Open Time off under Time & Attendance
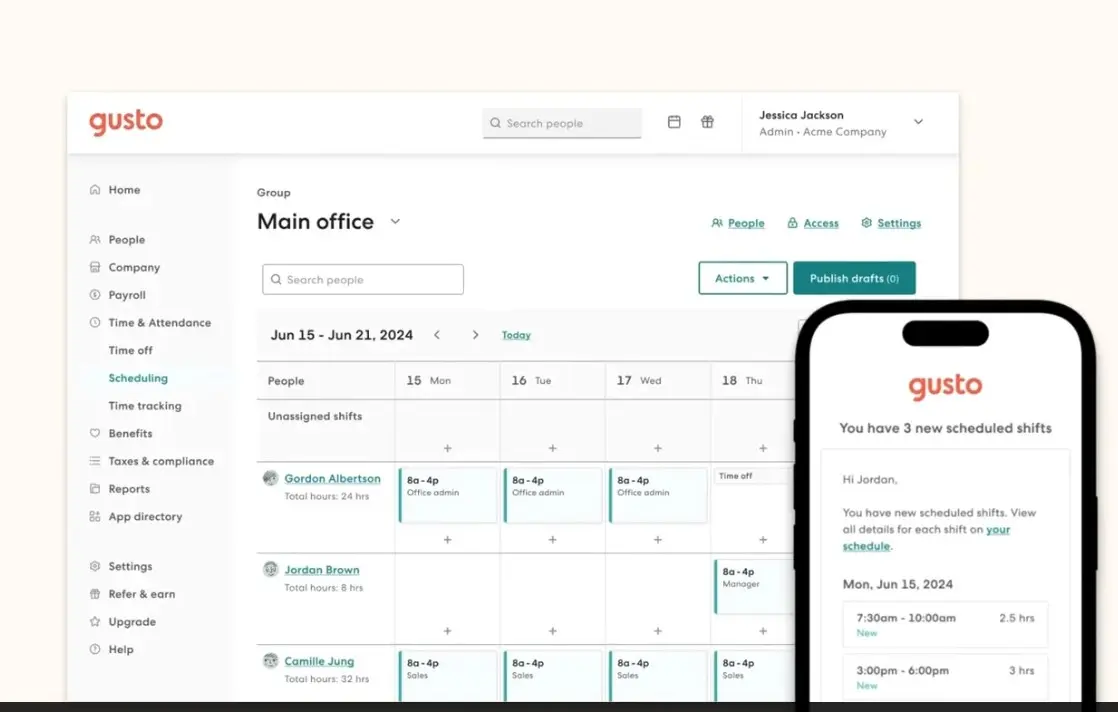Viewport: 1118px width, 712px height. pyautogui.click(x=131, y=350)
